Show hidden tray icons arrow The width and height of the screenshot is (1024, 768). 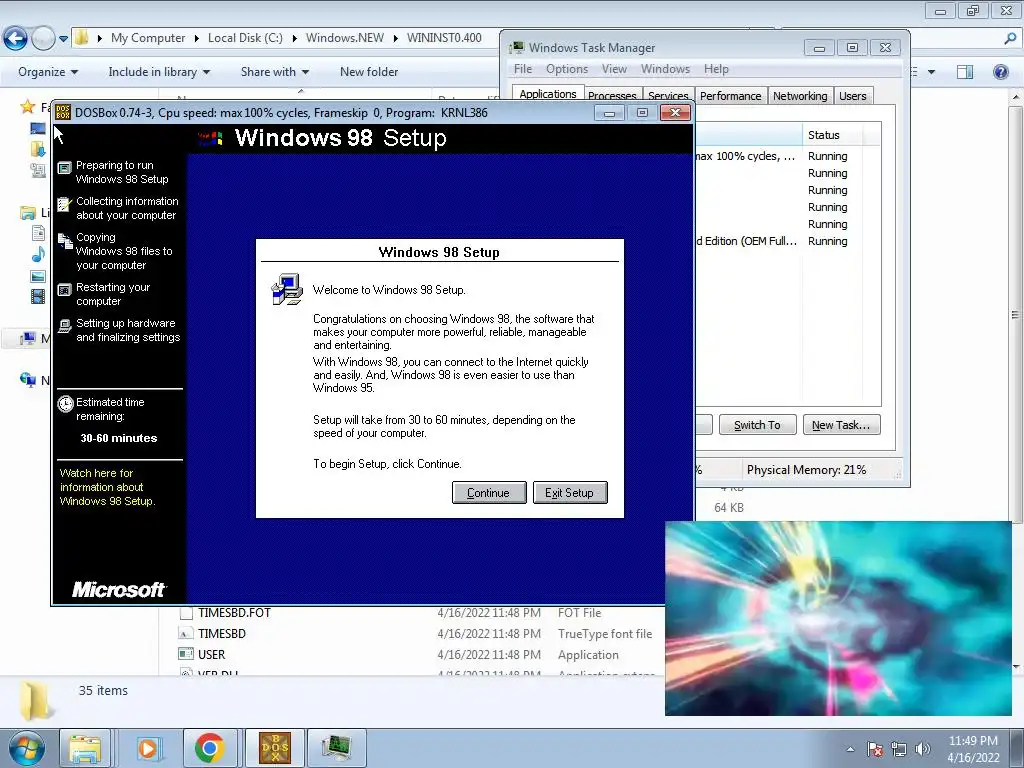(x=850, y=749)
